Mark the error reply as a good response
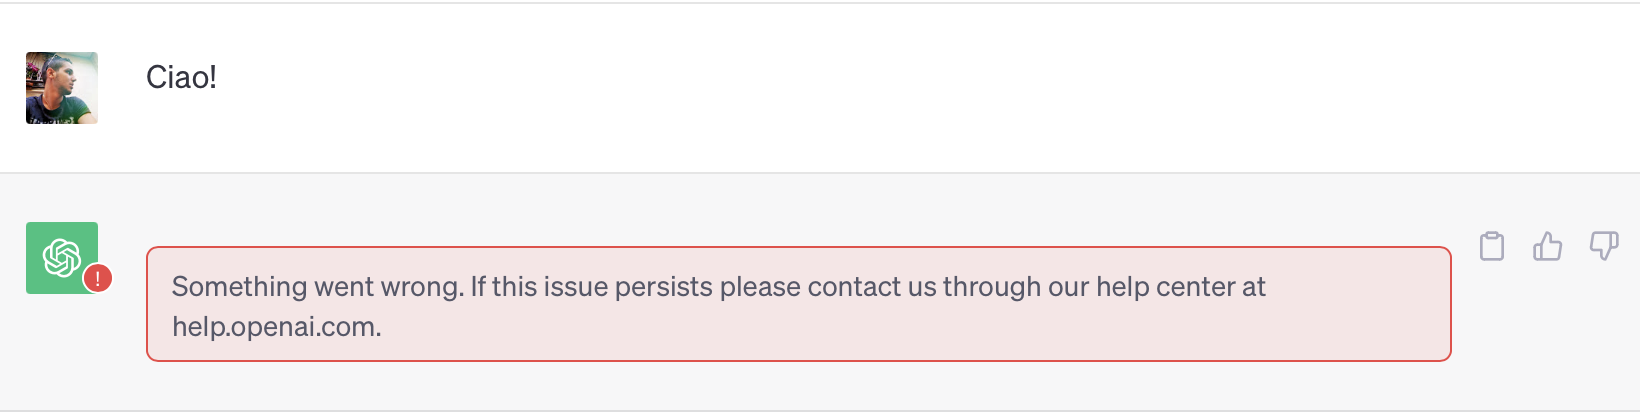The height and width of the screenshot is (412, 1640). point(1548,246)
